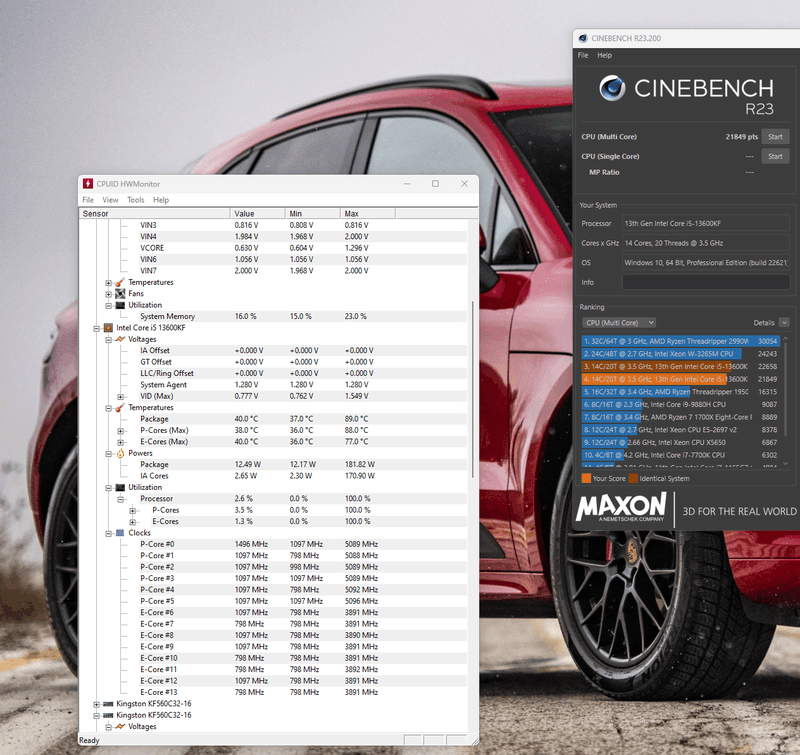800x755 pixels.
Task: Click the Cinebench R23.200 title bar app icon
Action: coord(583,38)
